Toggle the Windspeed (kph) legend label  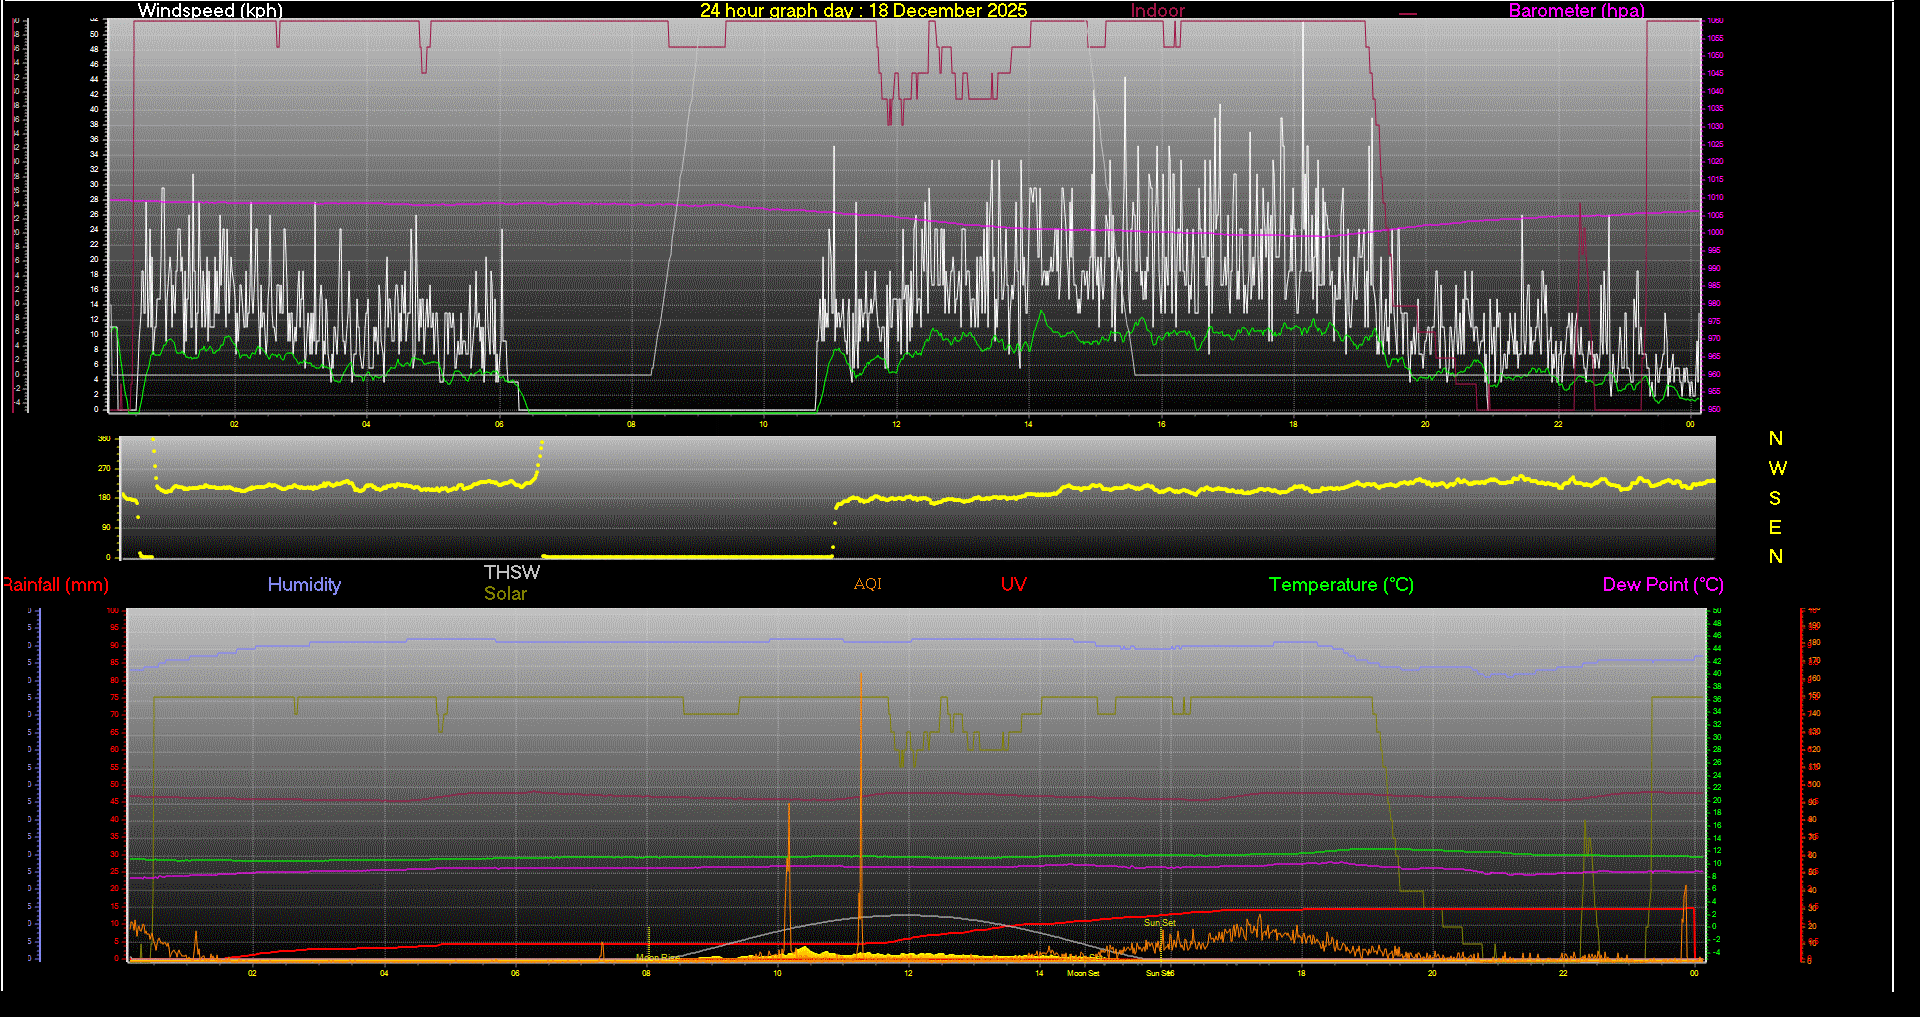[210, 11]
